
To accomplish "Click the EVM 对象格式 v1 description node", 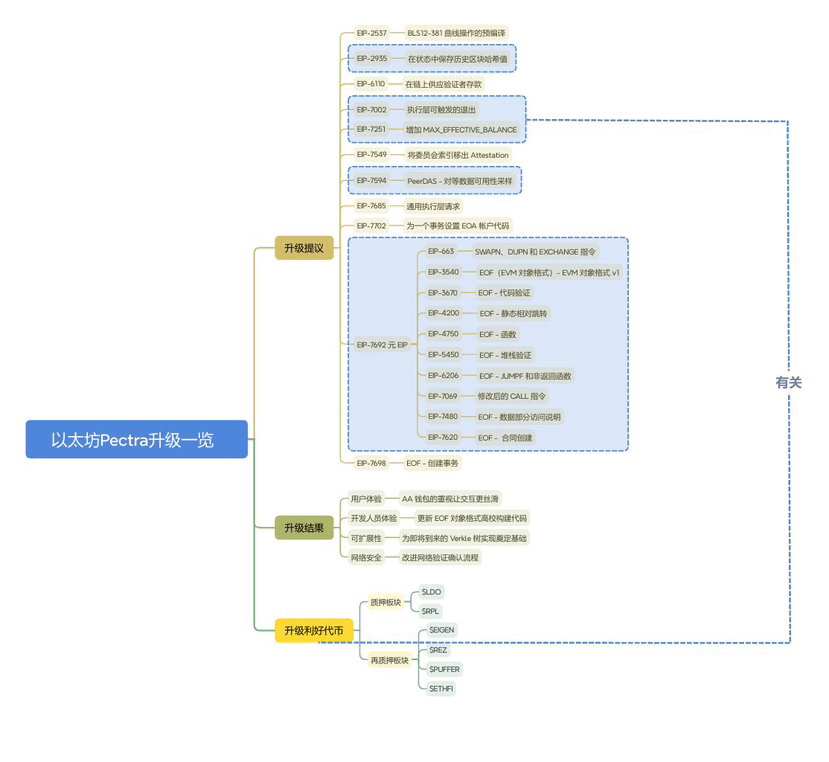I will [549, 272].
